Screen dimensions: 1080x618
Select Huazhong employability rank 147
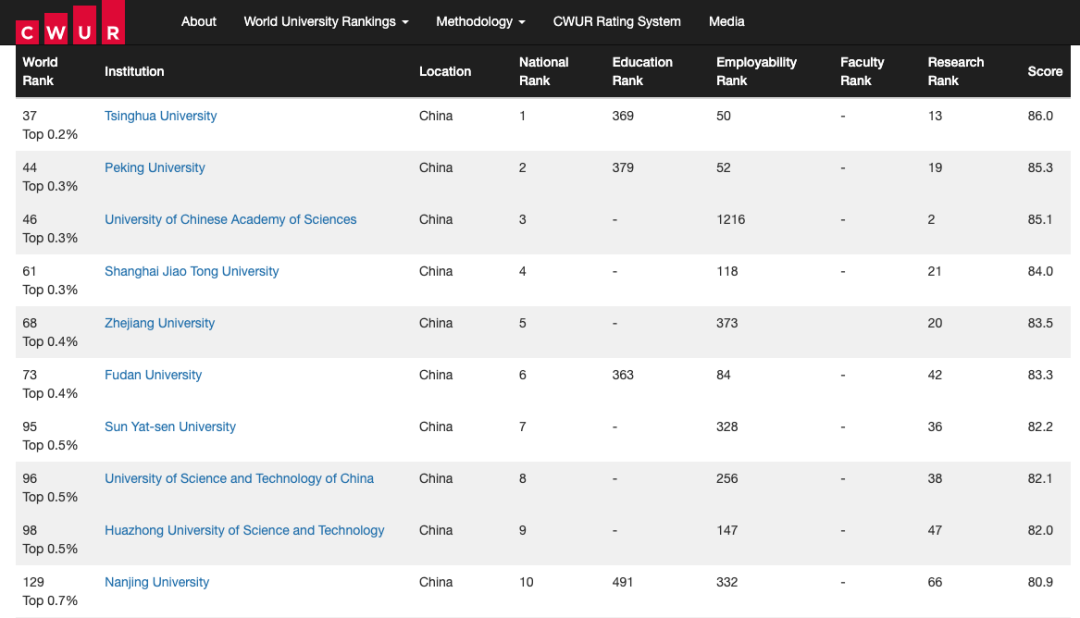tap(727, 530)
